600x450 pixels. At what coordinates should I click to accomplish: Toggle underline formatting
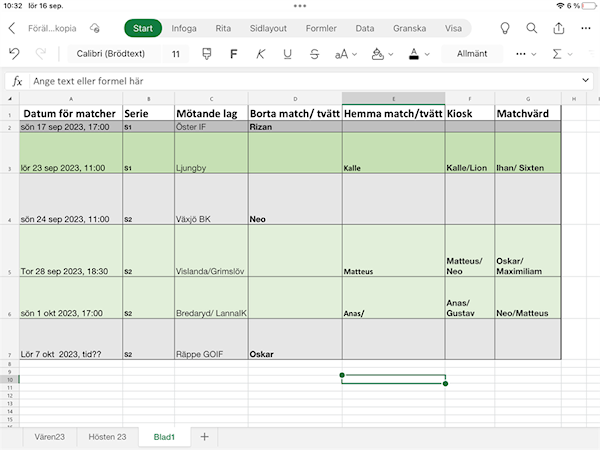pos(287,53)
